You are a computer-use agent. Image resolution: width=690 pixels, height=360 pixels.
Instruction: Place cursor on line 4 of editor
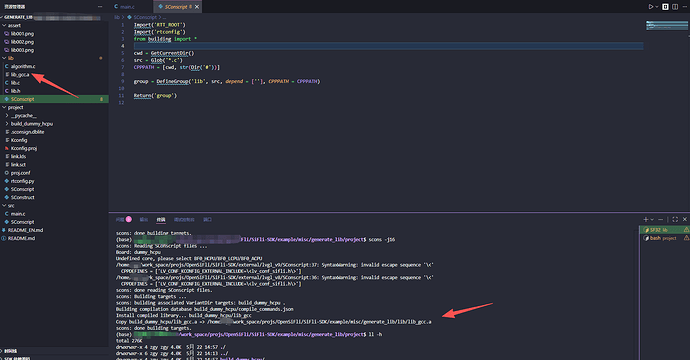coord(388,46)
